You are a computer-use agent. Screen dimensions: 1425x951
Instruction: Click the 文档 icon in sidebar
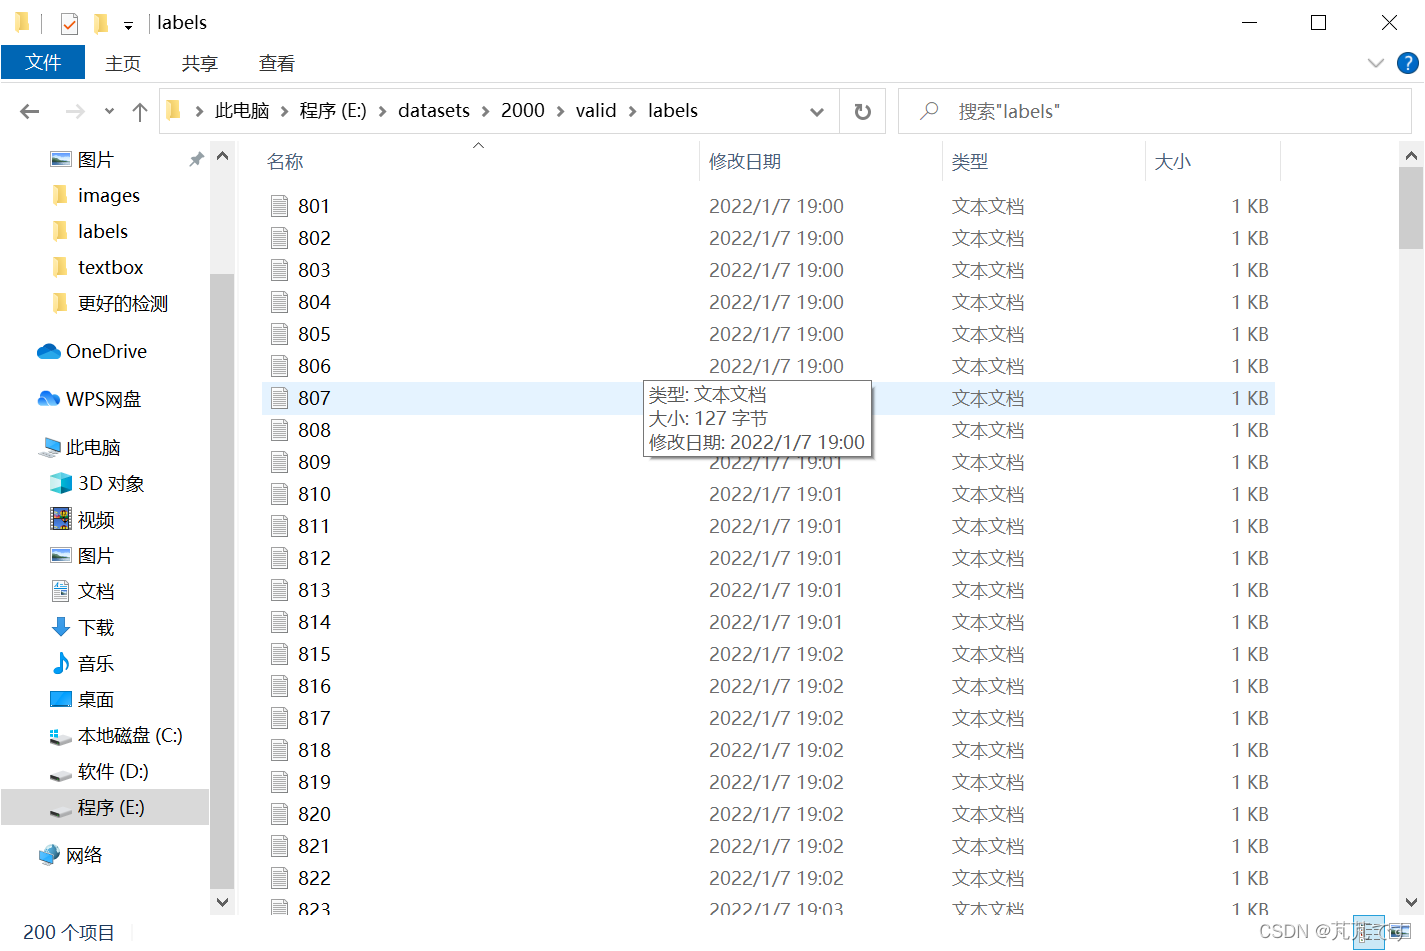[61, 592]
